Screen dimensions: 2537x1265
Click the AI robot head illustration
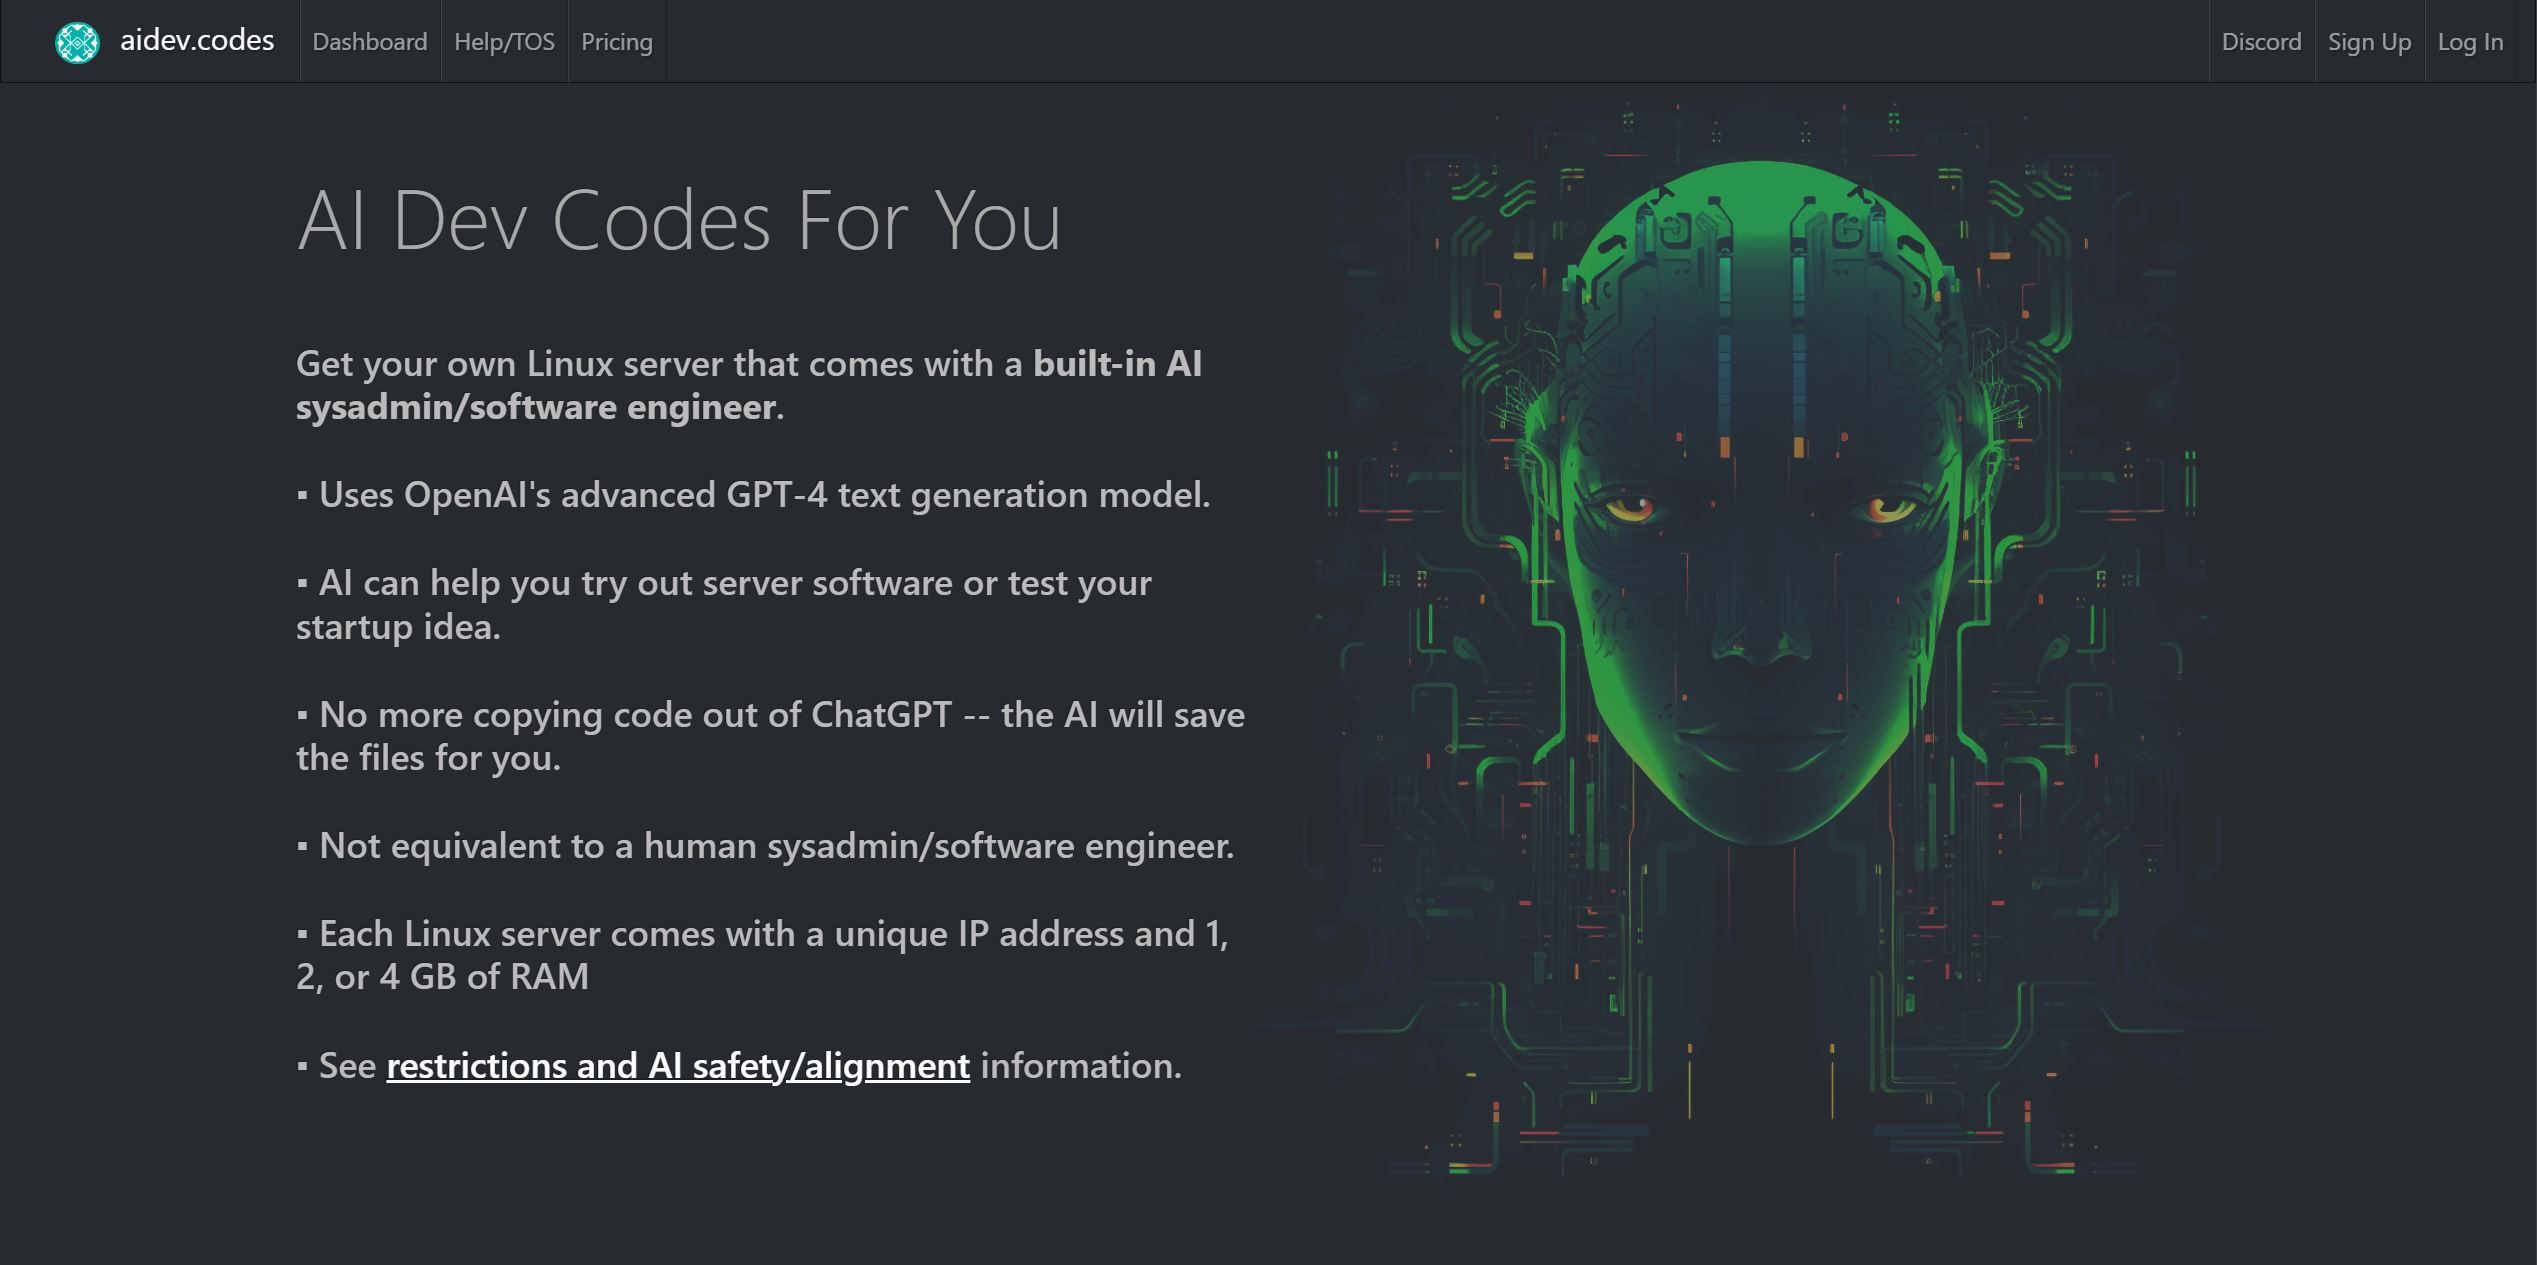pyautogui.click(x=1760, y=640)
